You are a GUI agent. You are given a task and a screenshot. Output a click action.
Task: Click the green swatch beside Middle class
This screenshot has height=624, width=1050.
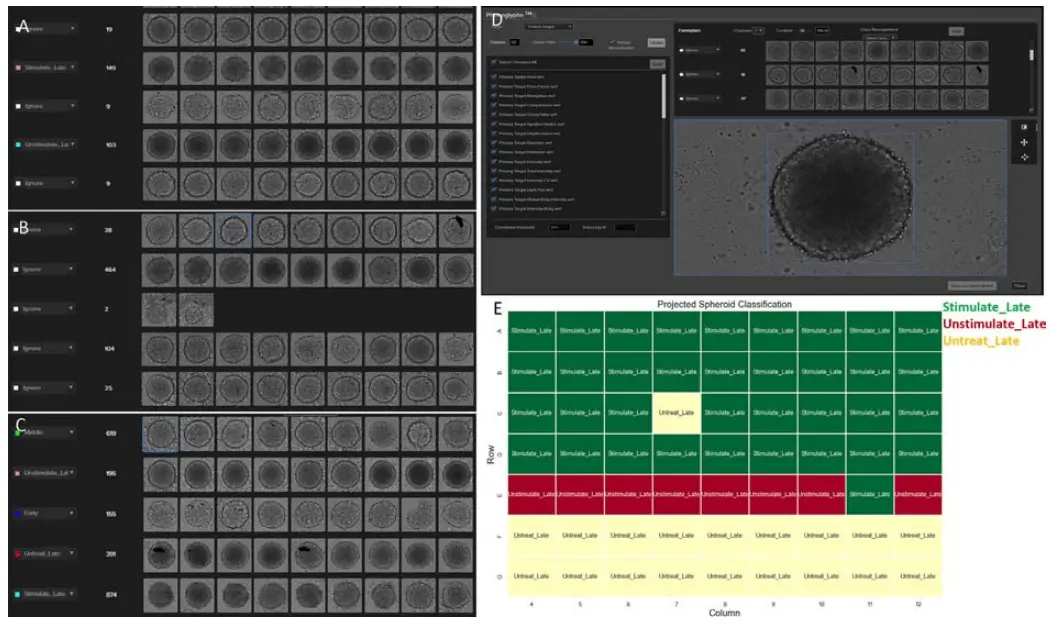click(x=18, y=432)
